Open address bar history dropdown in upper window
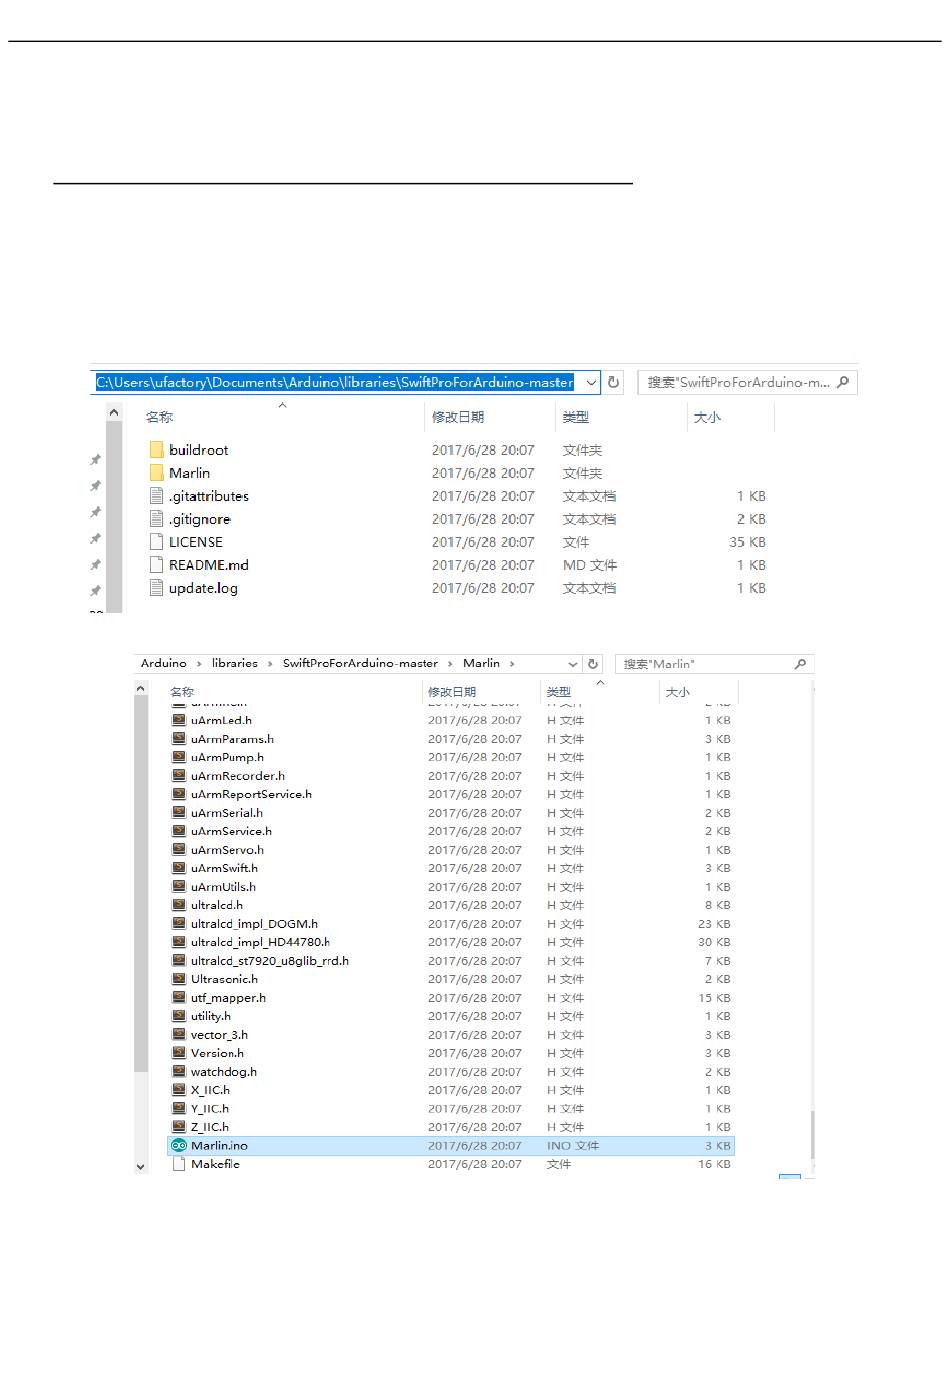The height and width of the screenshot is (1388, 950). (591, 382)
